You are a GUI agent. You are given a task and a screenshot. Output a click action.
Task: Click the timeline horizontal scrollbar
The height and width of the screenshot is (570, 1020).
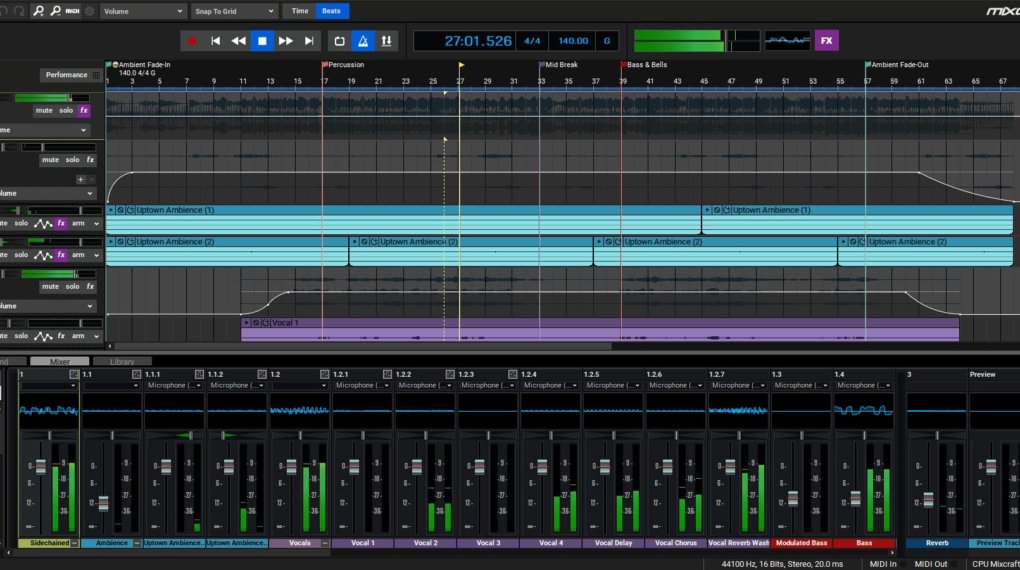click(363, 346)
